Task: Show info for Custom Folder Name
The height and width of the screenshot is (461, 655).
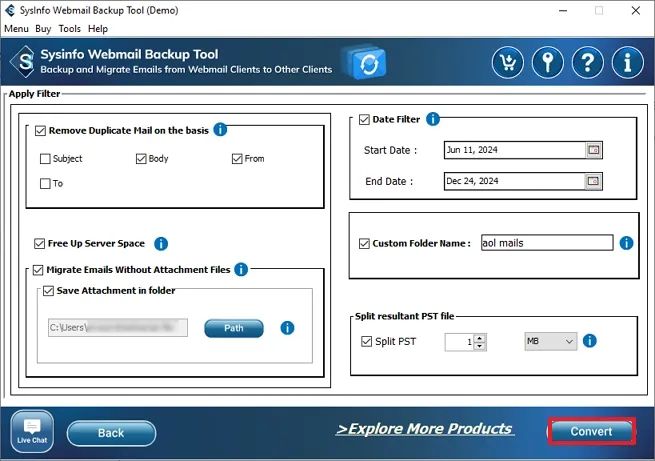Action: (626, 243)
